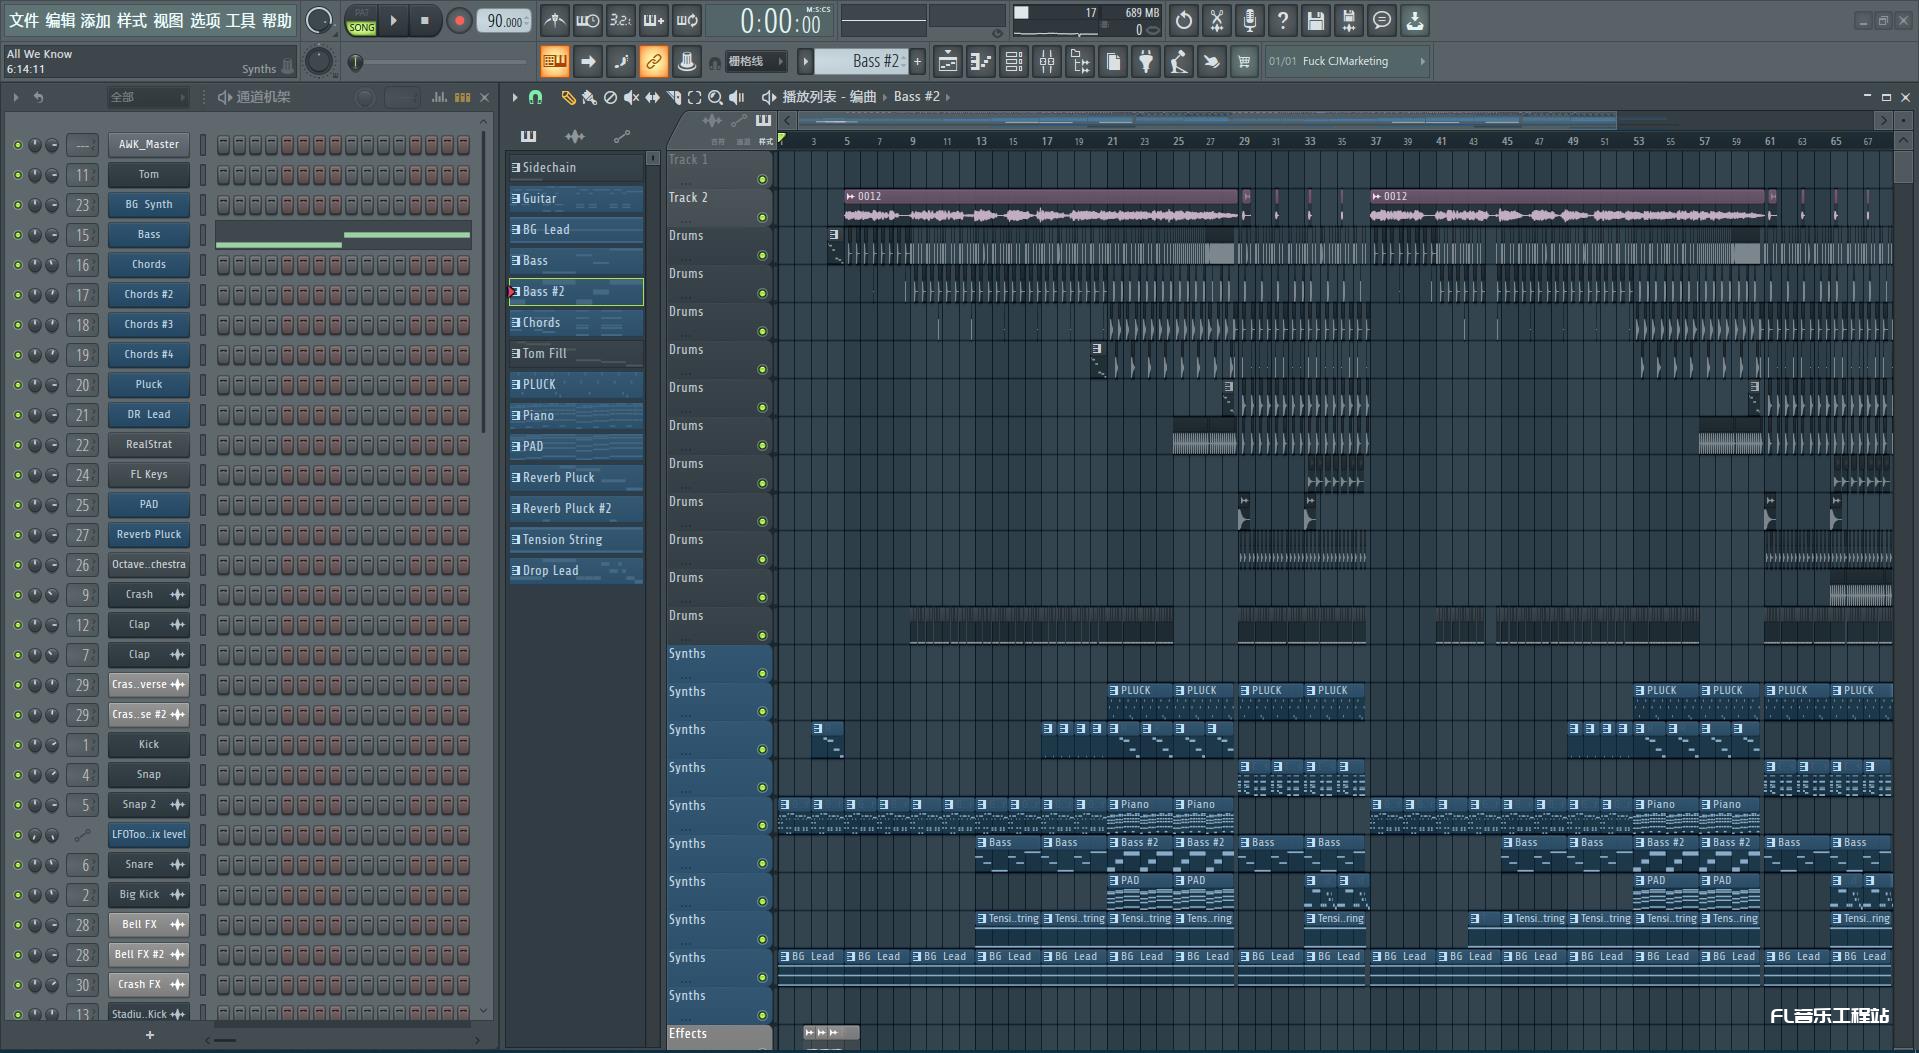
Task: Click the 90.000 tempo field
Action: coord(505,21)
